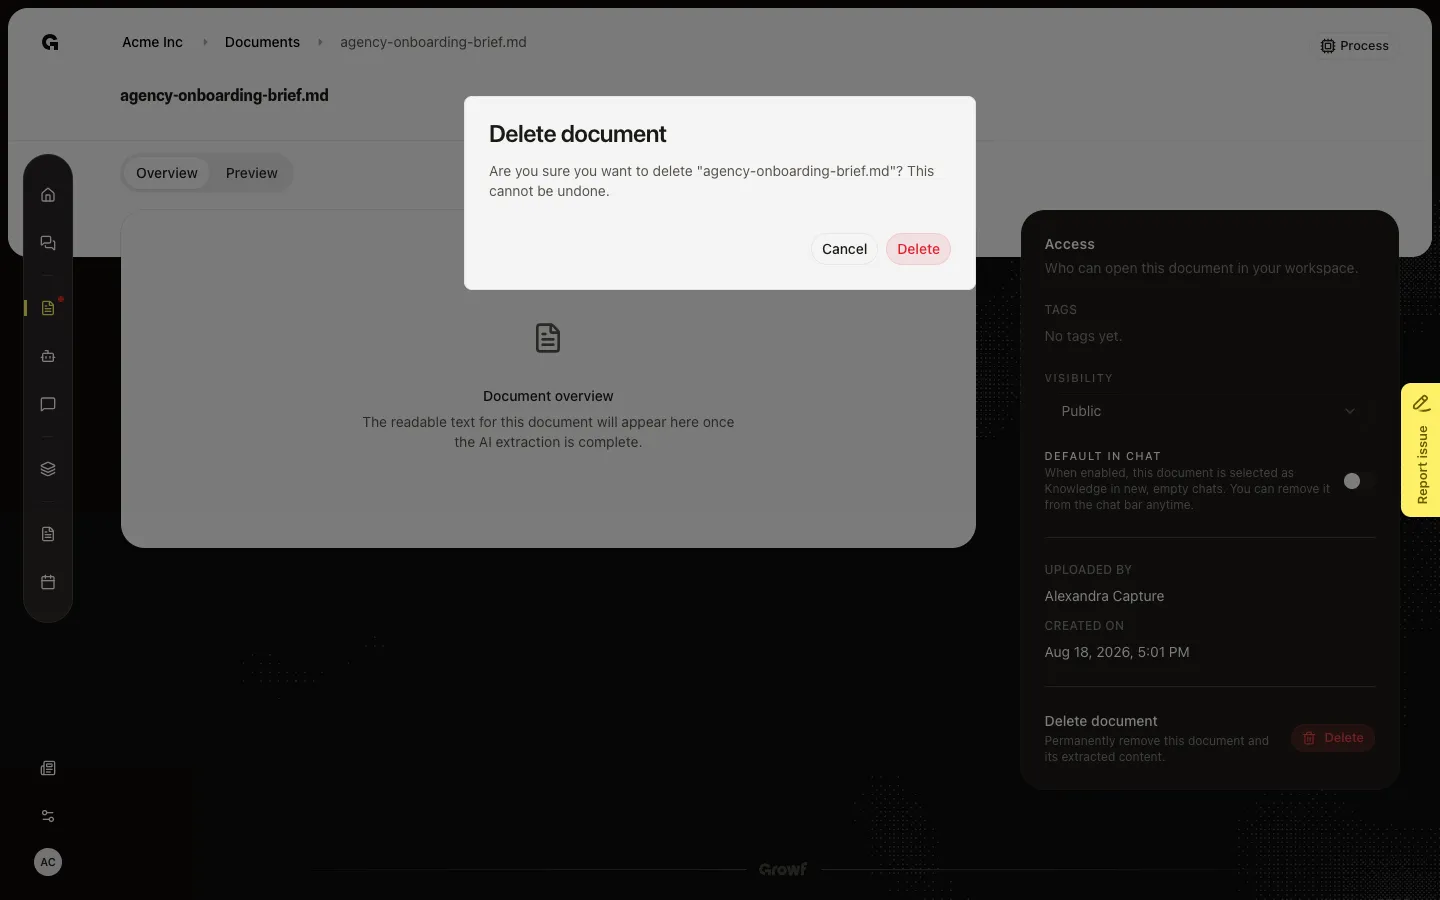This screenshot has width=1440, height=900.
Task: Cancel the delete document dialog
Action: coord(844,249)
